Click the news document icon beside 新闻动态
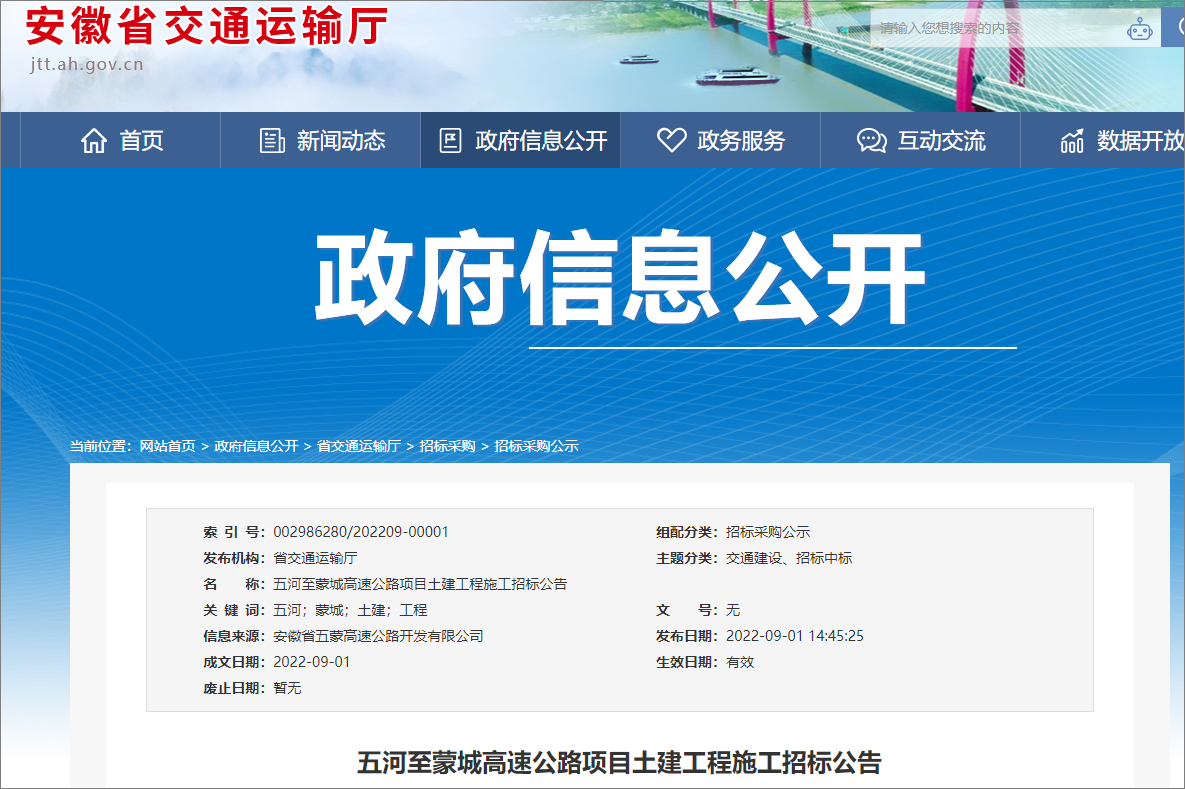This screenshot has width=1185, height=789. click(x=272, y=141)
